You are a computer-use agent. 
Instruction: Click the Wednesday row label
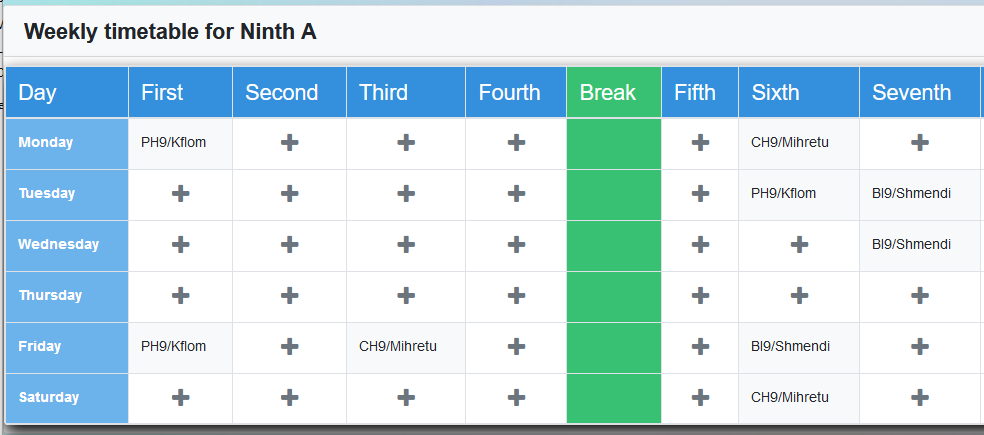58,244
